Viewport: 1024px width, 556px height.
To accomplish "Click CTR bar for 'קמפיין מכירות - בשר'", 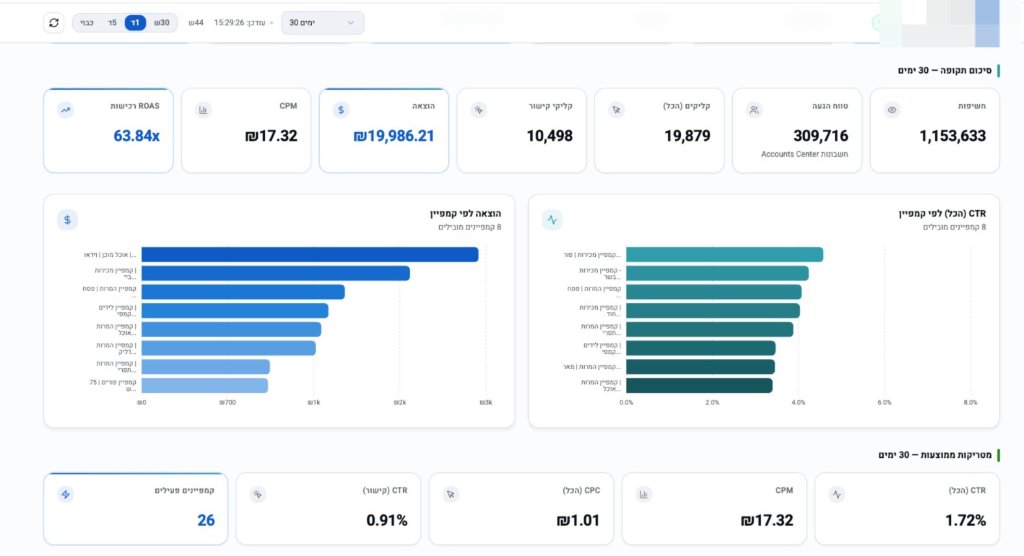I will pyautogui.click(x=717, y=273).
